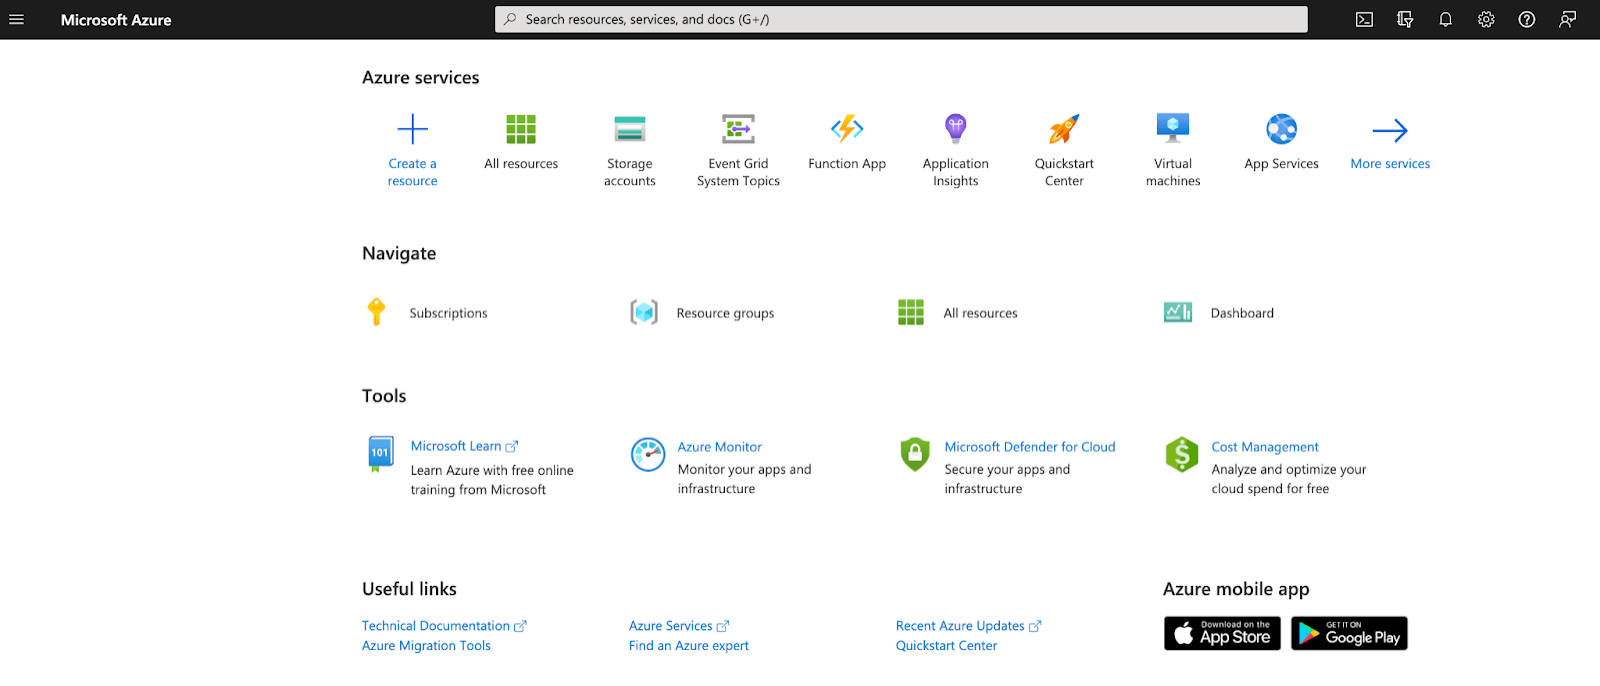Click the More services arrow
Viewport: 1600px width, 686px height.
point(1390,130)
